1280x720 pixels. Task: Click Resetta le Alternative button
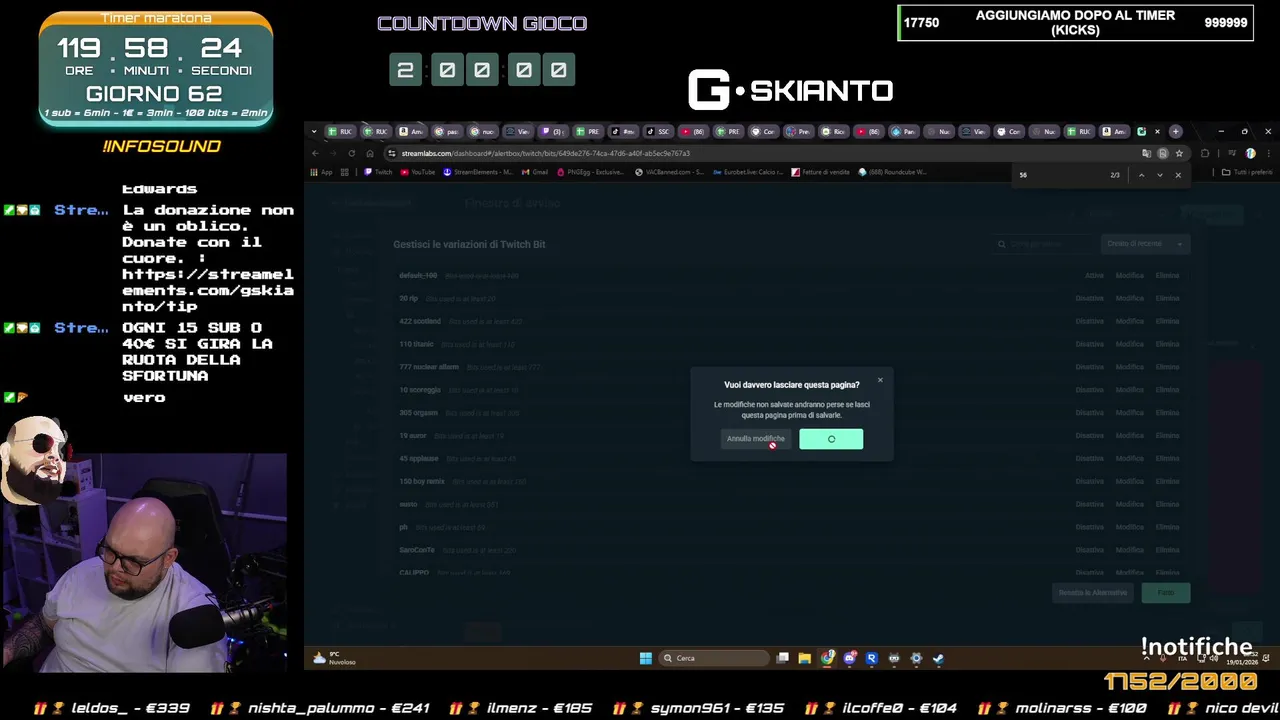coord(1093,593)
